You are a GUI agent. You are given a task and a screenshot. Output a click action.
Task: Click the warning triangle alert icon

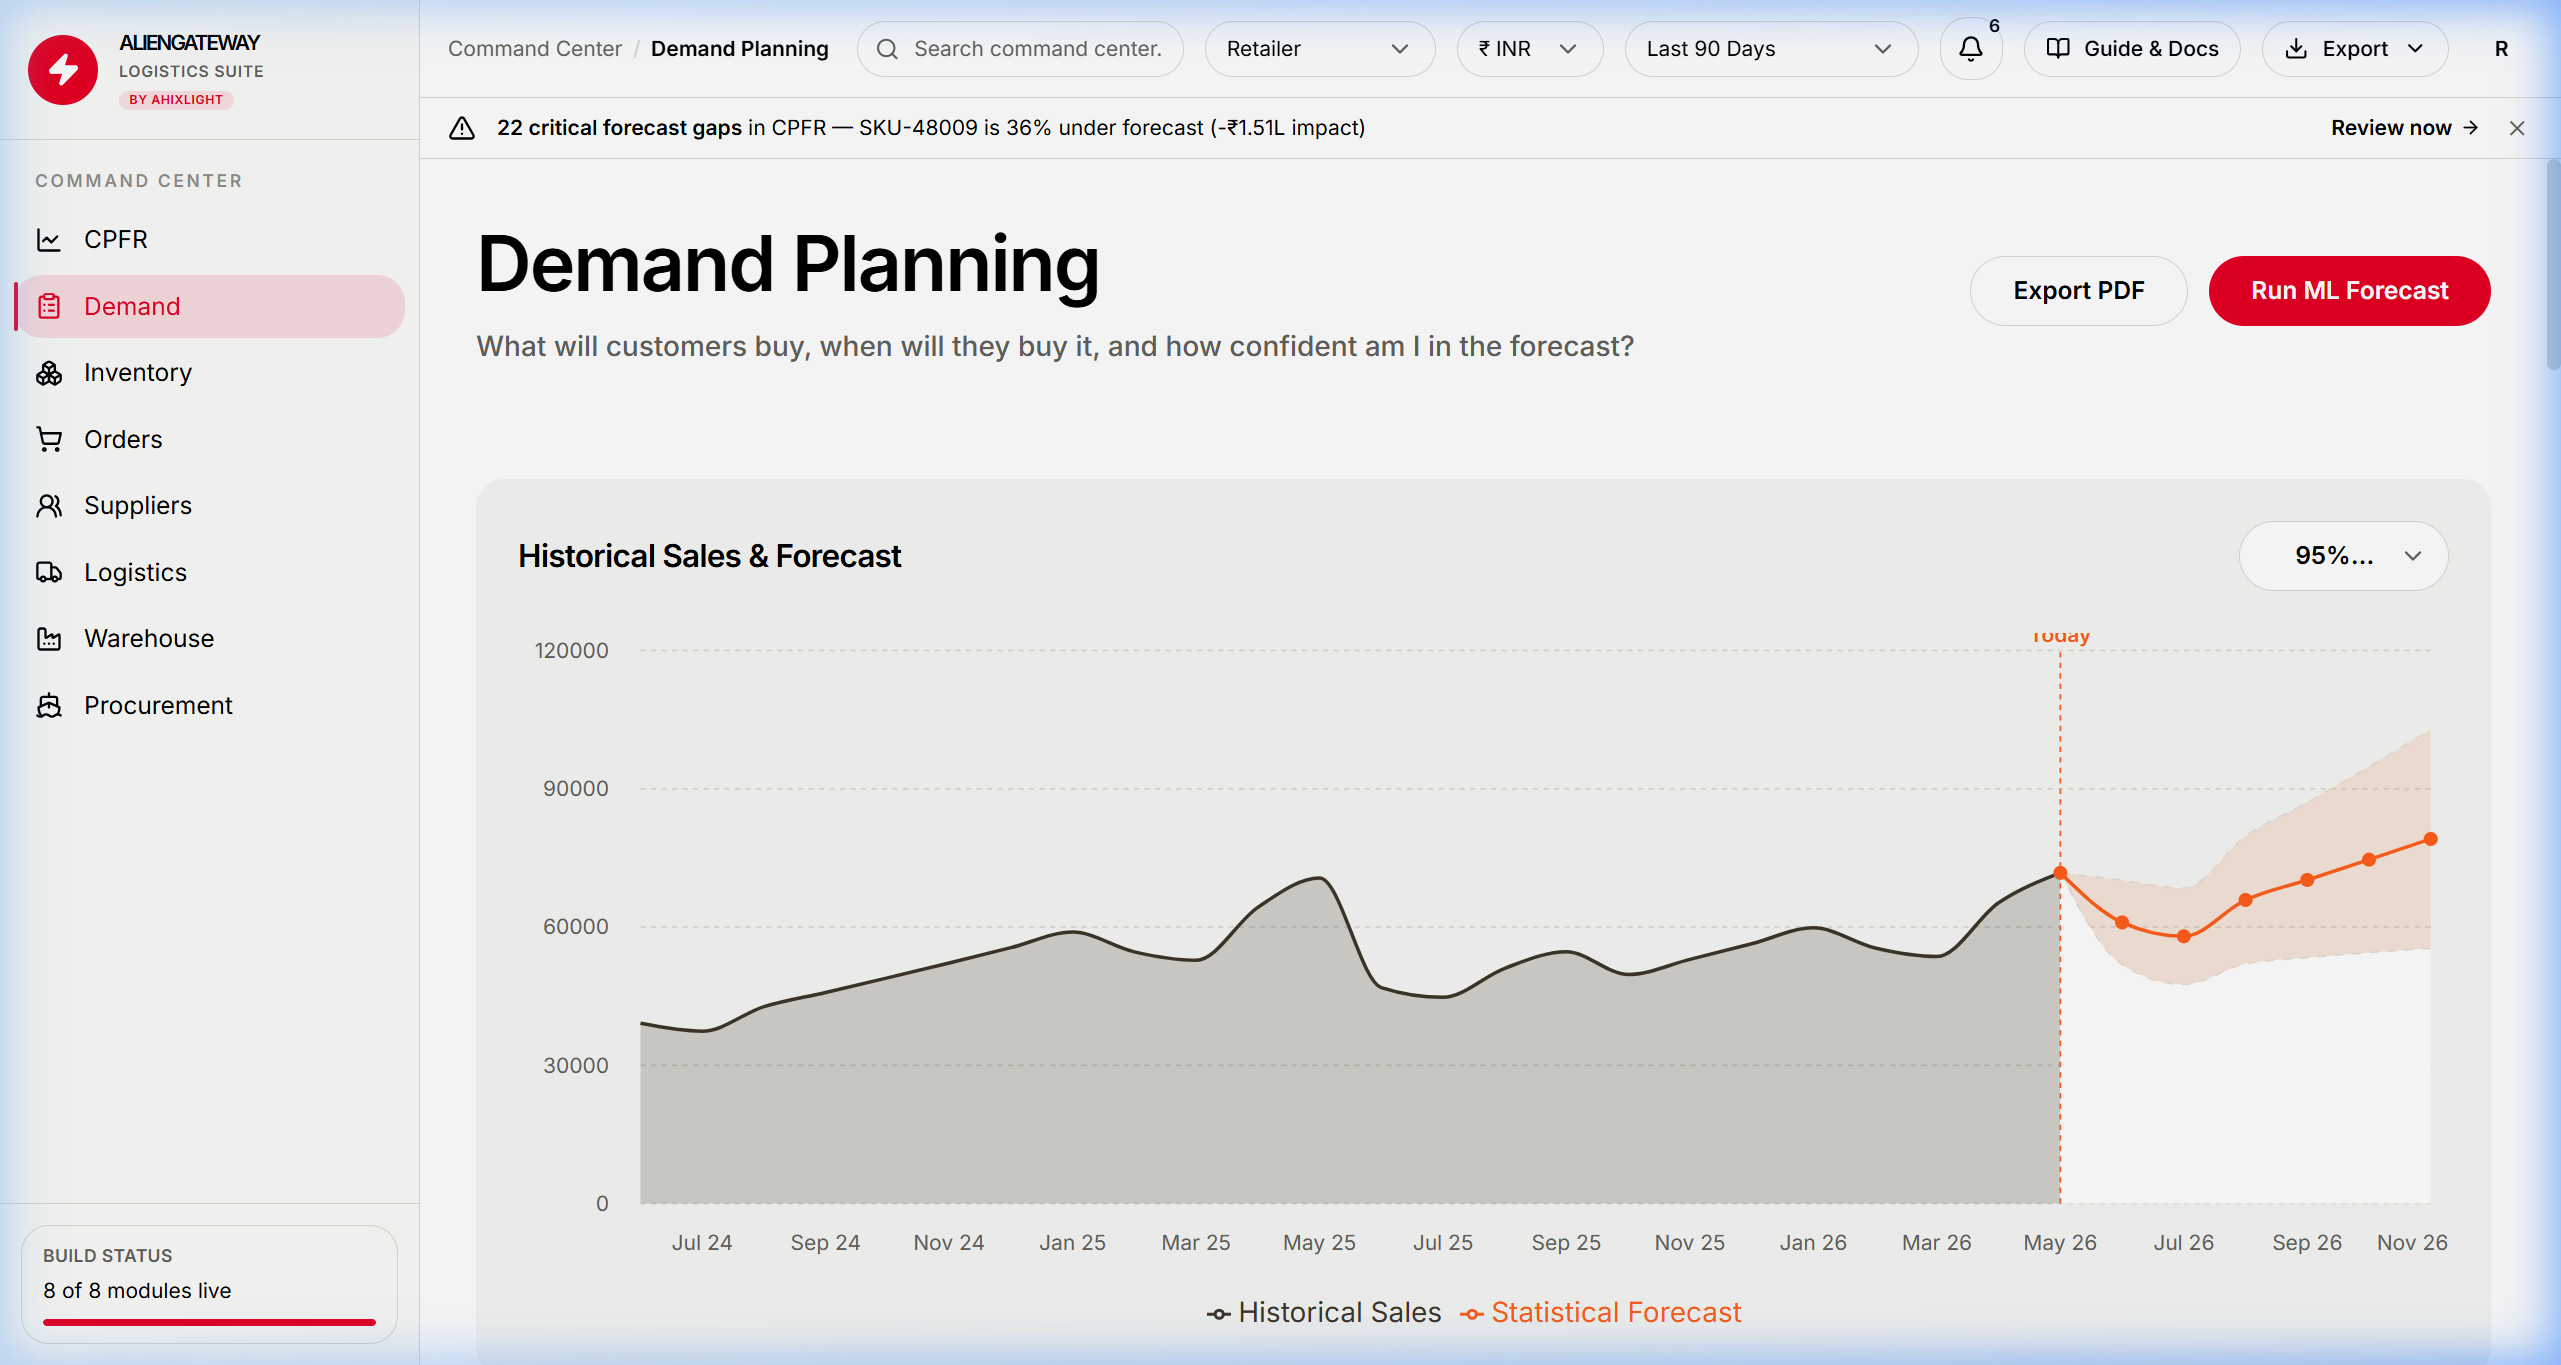point(462,128)
